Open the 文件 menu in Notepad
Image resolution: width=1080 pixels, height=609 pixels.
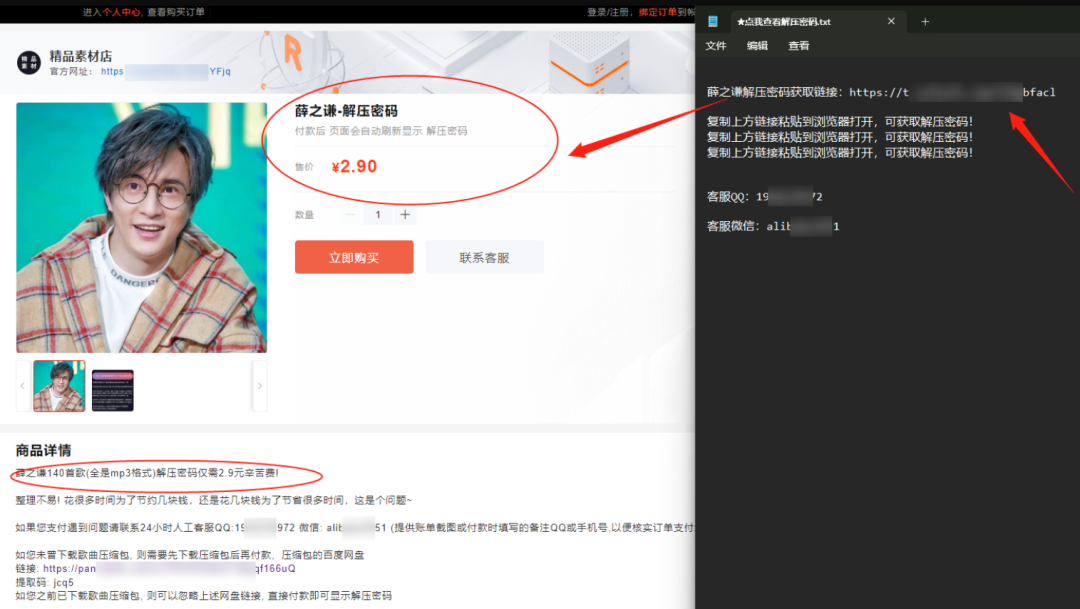pos(716,45)
